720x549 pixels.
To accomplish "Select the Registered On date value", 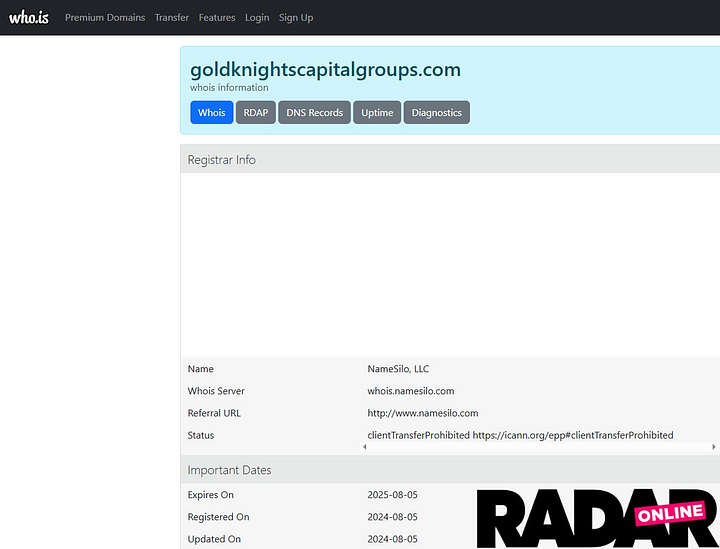I will (392, 516).
